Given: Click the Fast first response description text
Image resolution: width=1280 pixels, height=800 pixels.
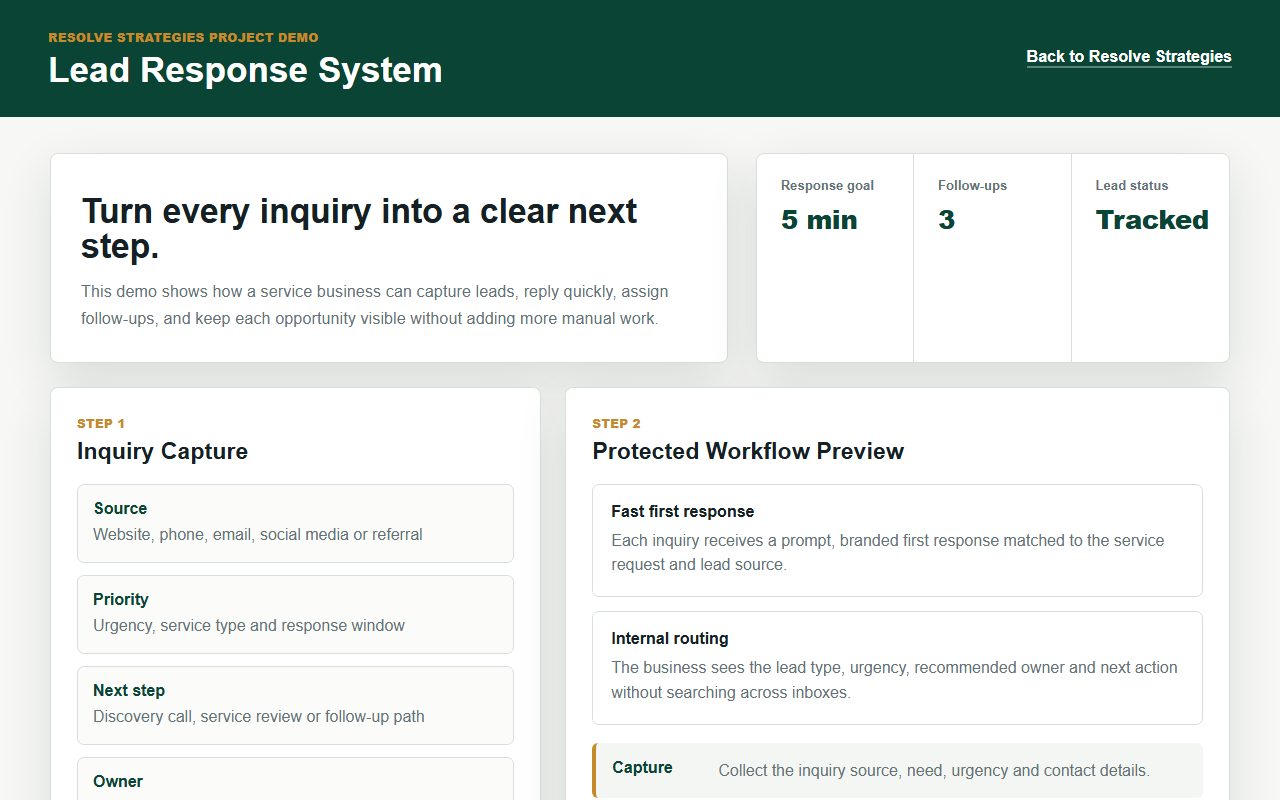Looking at the screenshot, I should [x=888, y=552].
